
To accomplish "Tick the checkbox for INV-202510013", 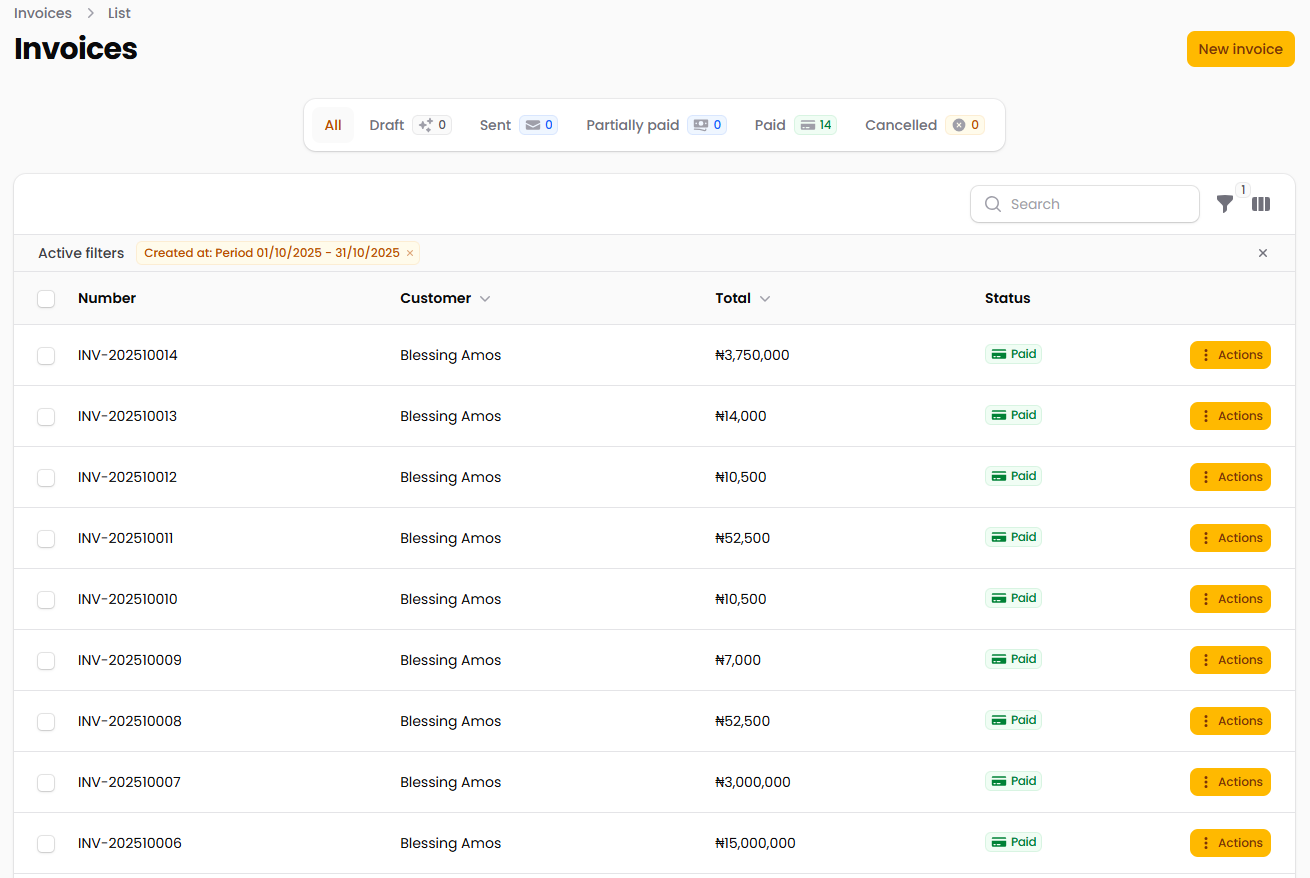I will click(46, 417).
